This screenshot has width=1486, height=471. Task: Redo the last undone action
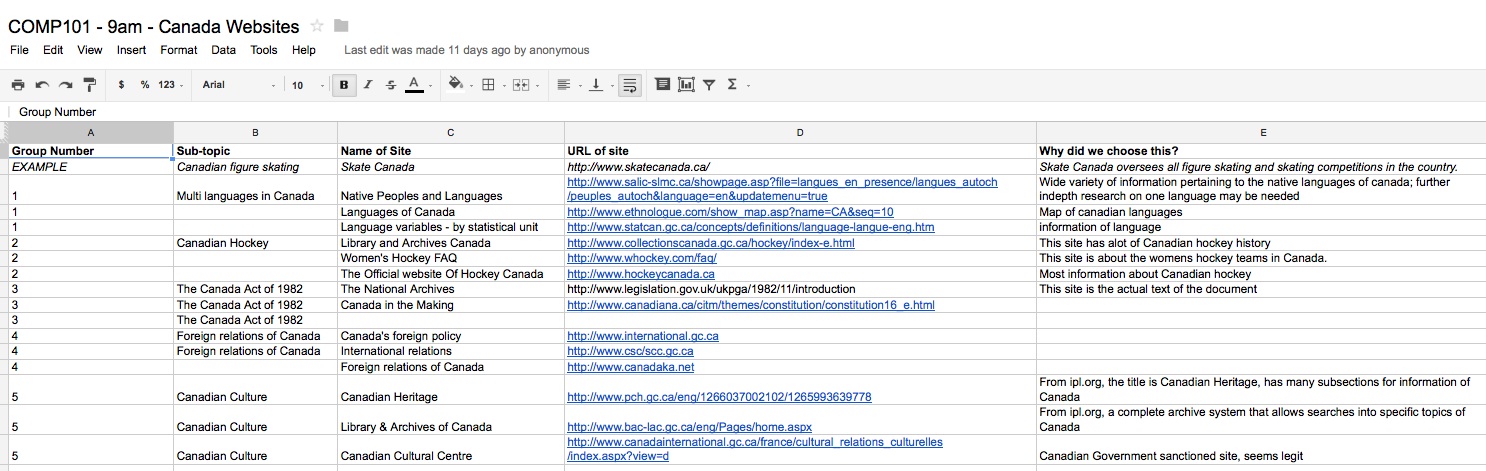(65, 85)
